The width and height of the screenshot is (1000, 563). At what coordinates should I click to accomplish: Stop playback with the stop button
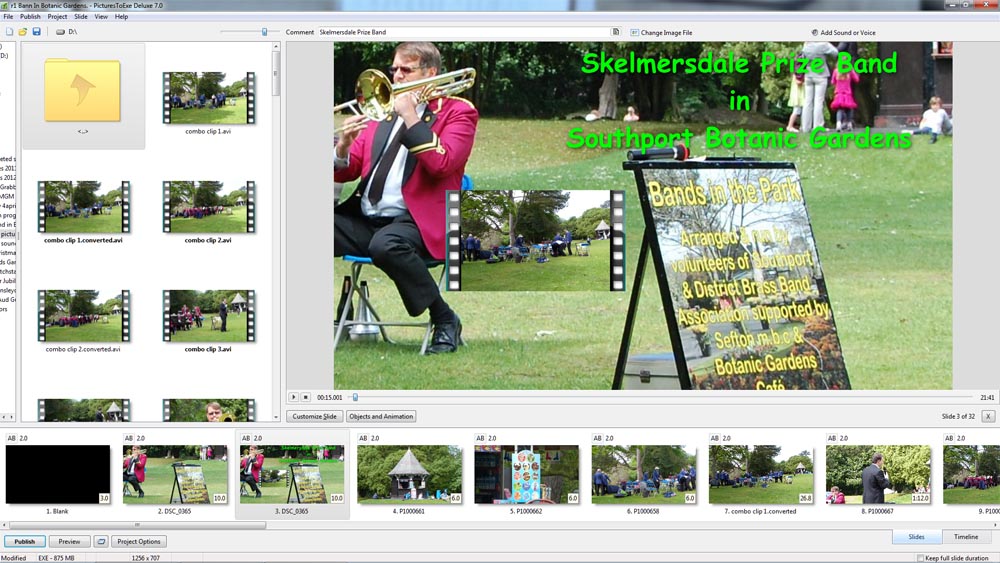[x=305, y=397]
